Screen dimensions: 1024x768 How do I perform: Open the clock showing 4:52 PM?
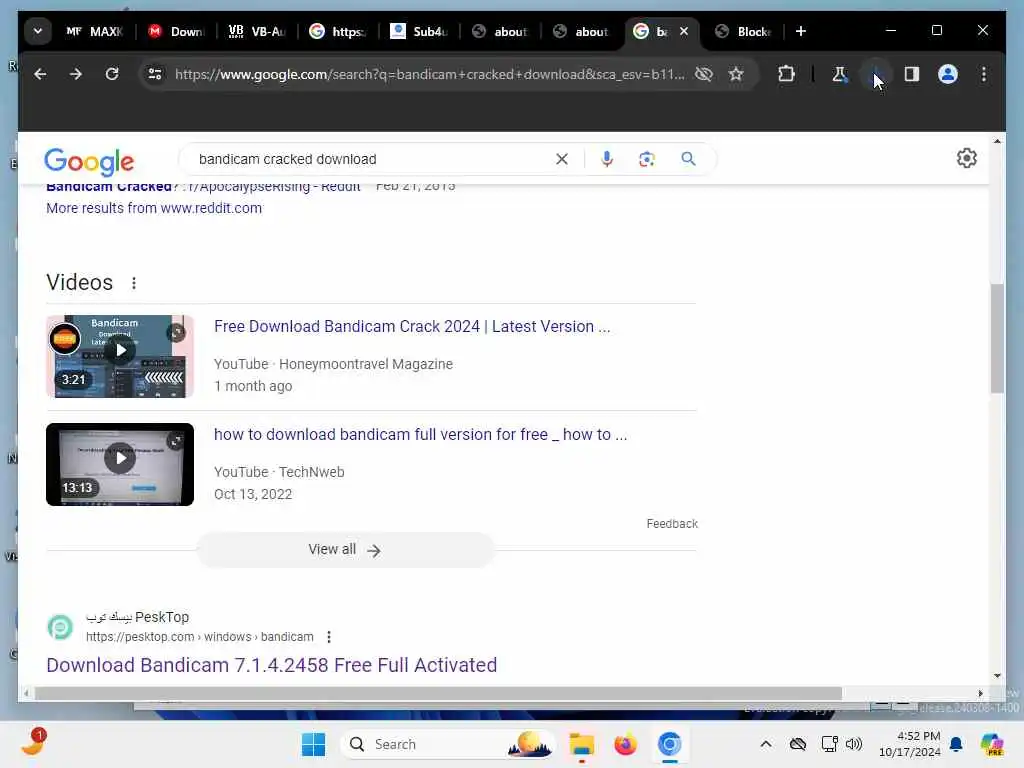tap(909, 744)
